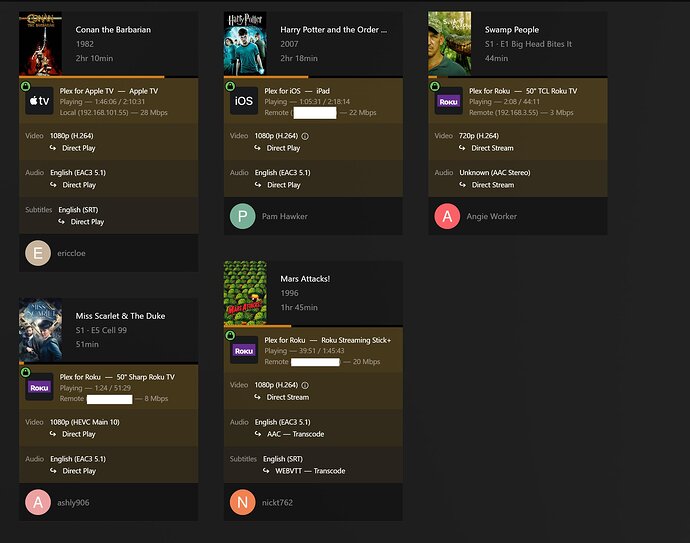Click S1 · E5 Cell 99 episode link
The image size is (690, 543).
click(x=101, y=330)
